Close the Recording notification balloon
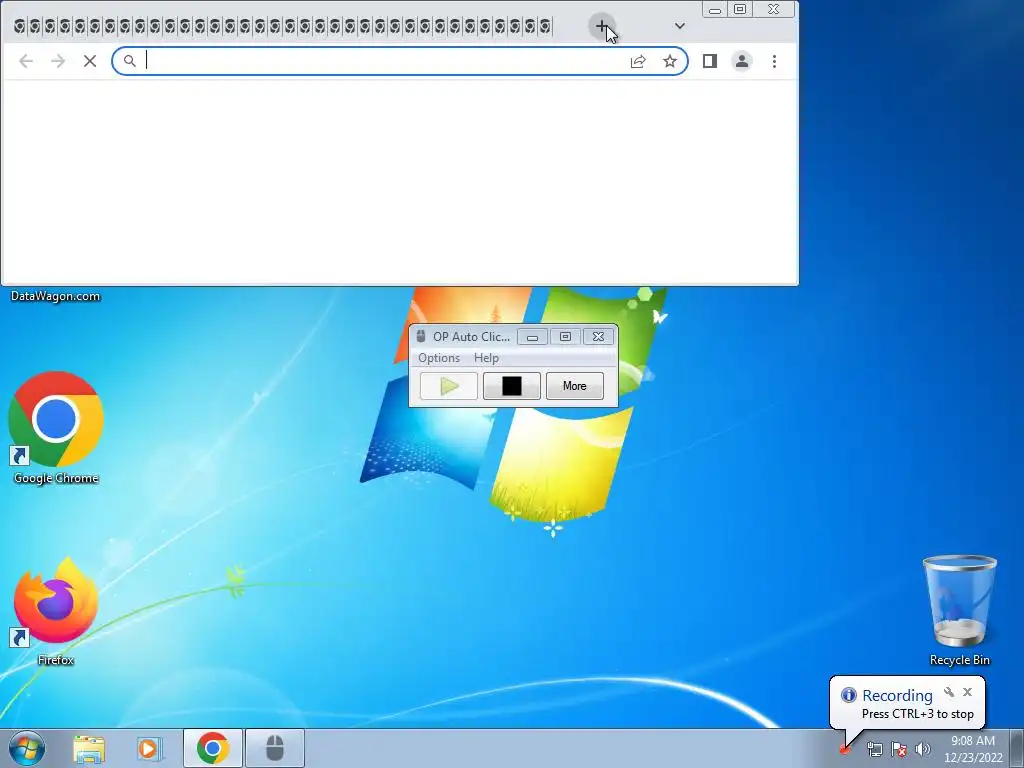1024x768 pixels. [x=967, y=692]
